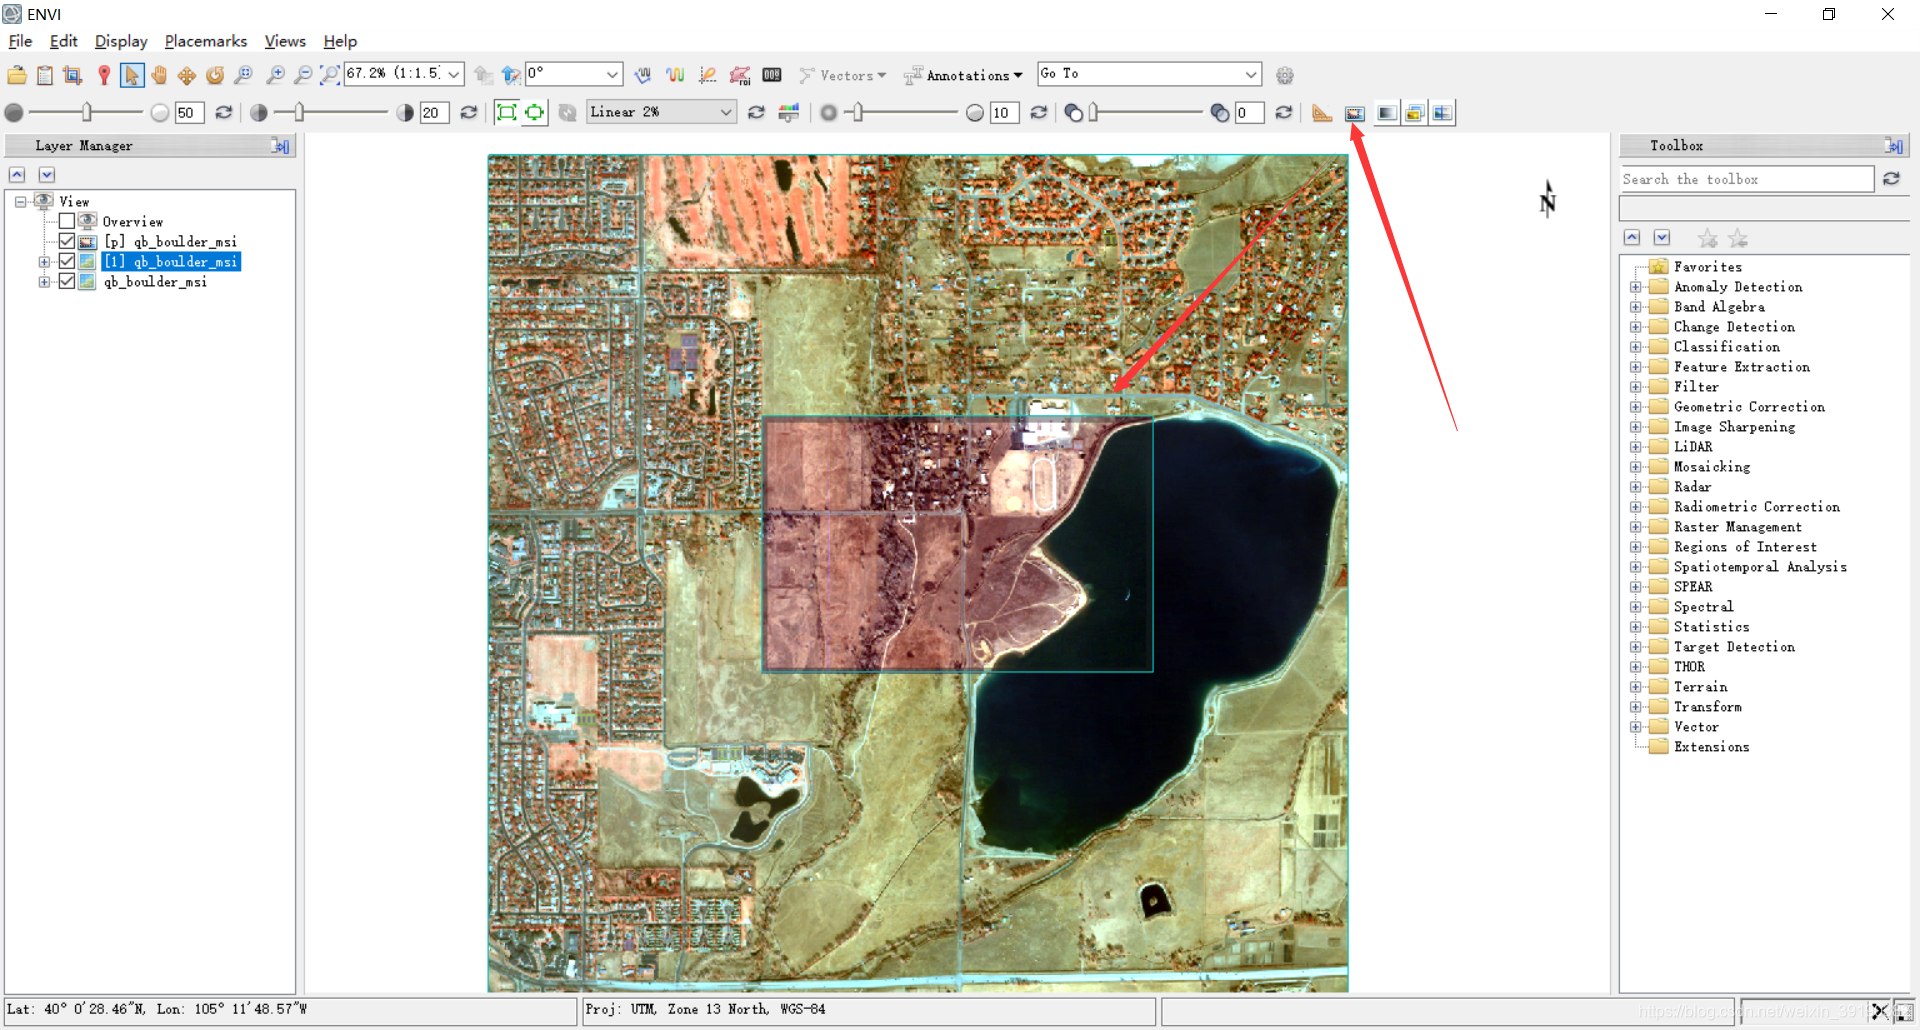
Task: Click the Portal icon in the toolbar
Action: (x=1355, y=113)
